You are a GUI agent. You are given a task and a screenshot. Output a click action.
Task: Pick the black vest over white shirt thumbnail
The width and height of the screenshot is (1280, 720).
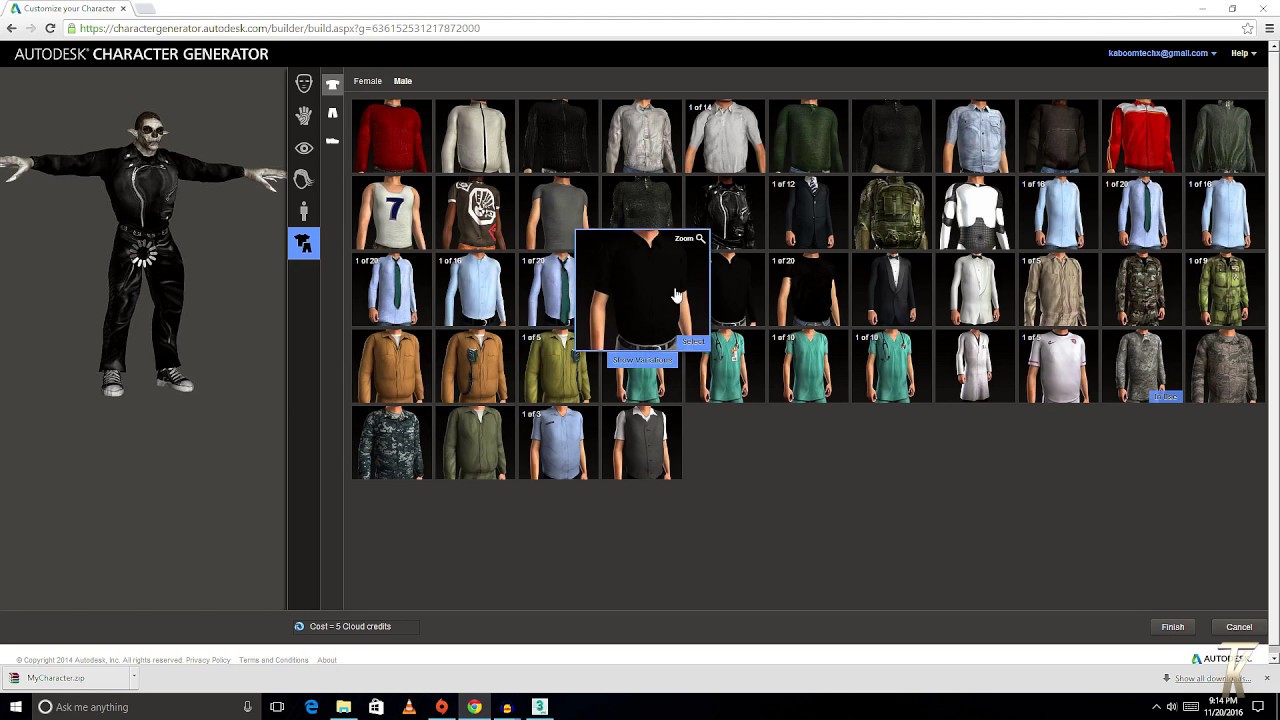coord(642,443)
